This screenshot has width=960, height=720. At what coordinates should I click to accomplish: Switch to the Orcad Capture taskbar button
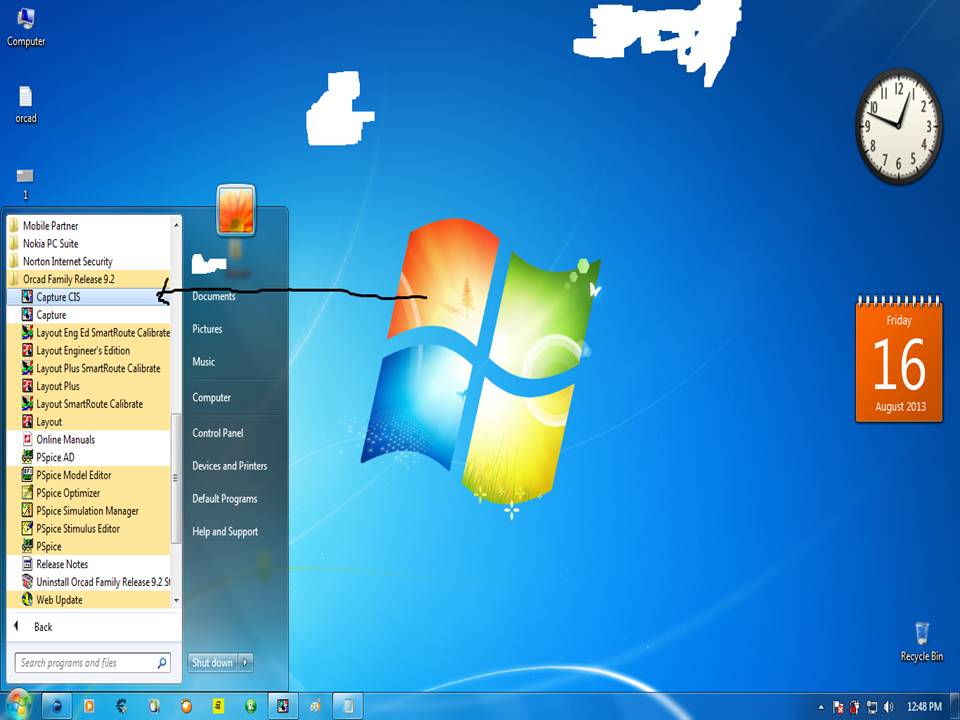coord(282,707)
